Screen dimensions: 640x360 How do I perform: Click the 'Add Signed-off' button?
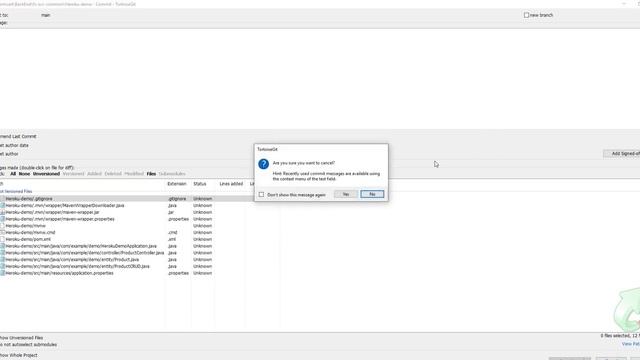622,153
